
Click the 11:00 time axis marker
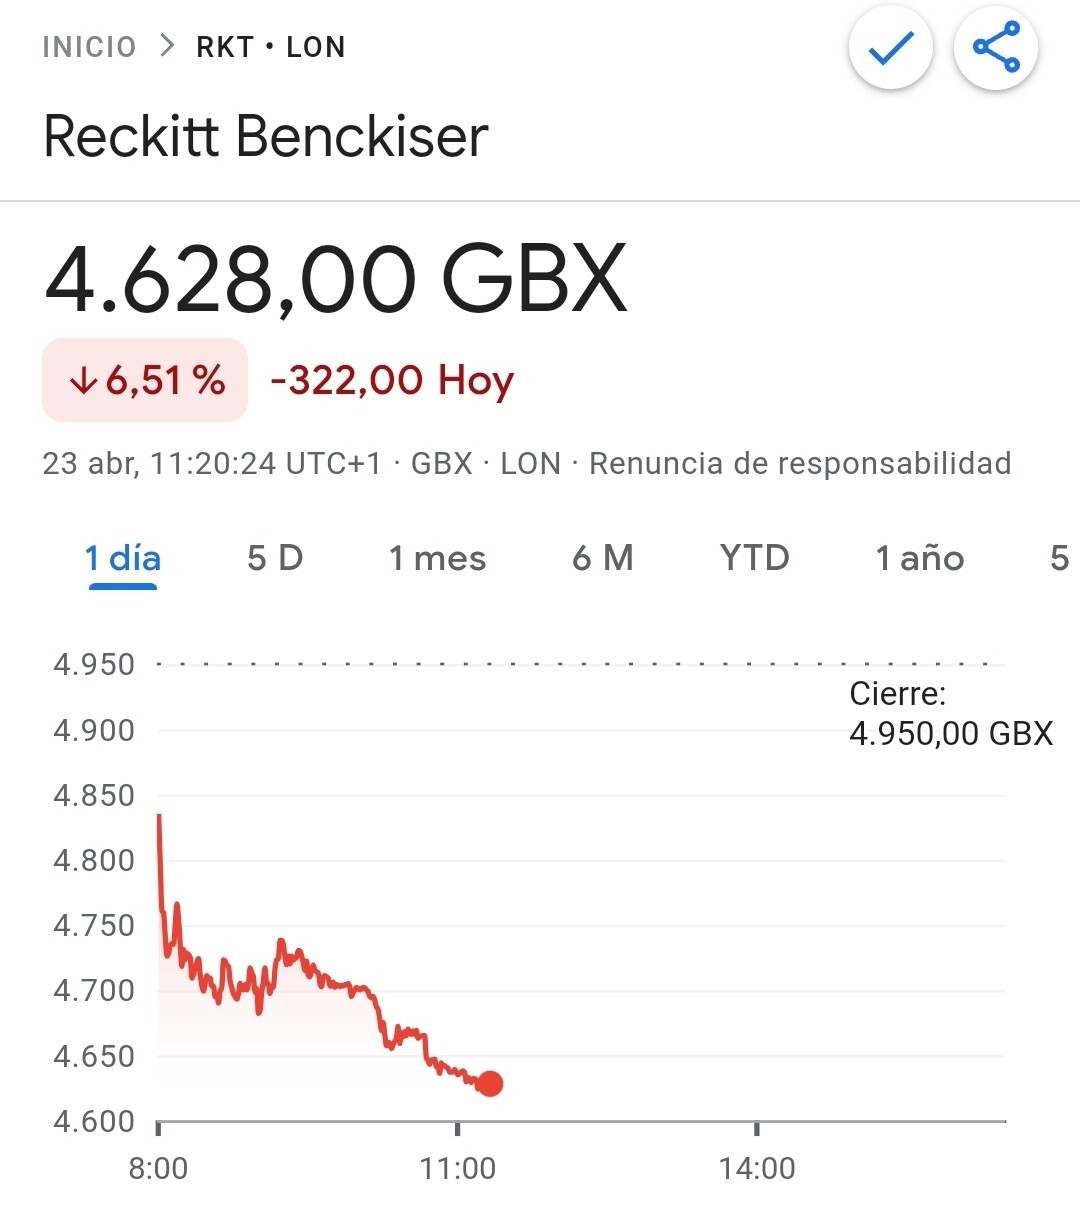coord(458,1168)
